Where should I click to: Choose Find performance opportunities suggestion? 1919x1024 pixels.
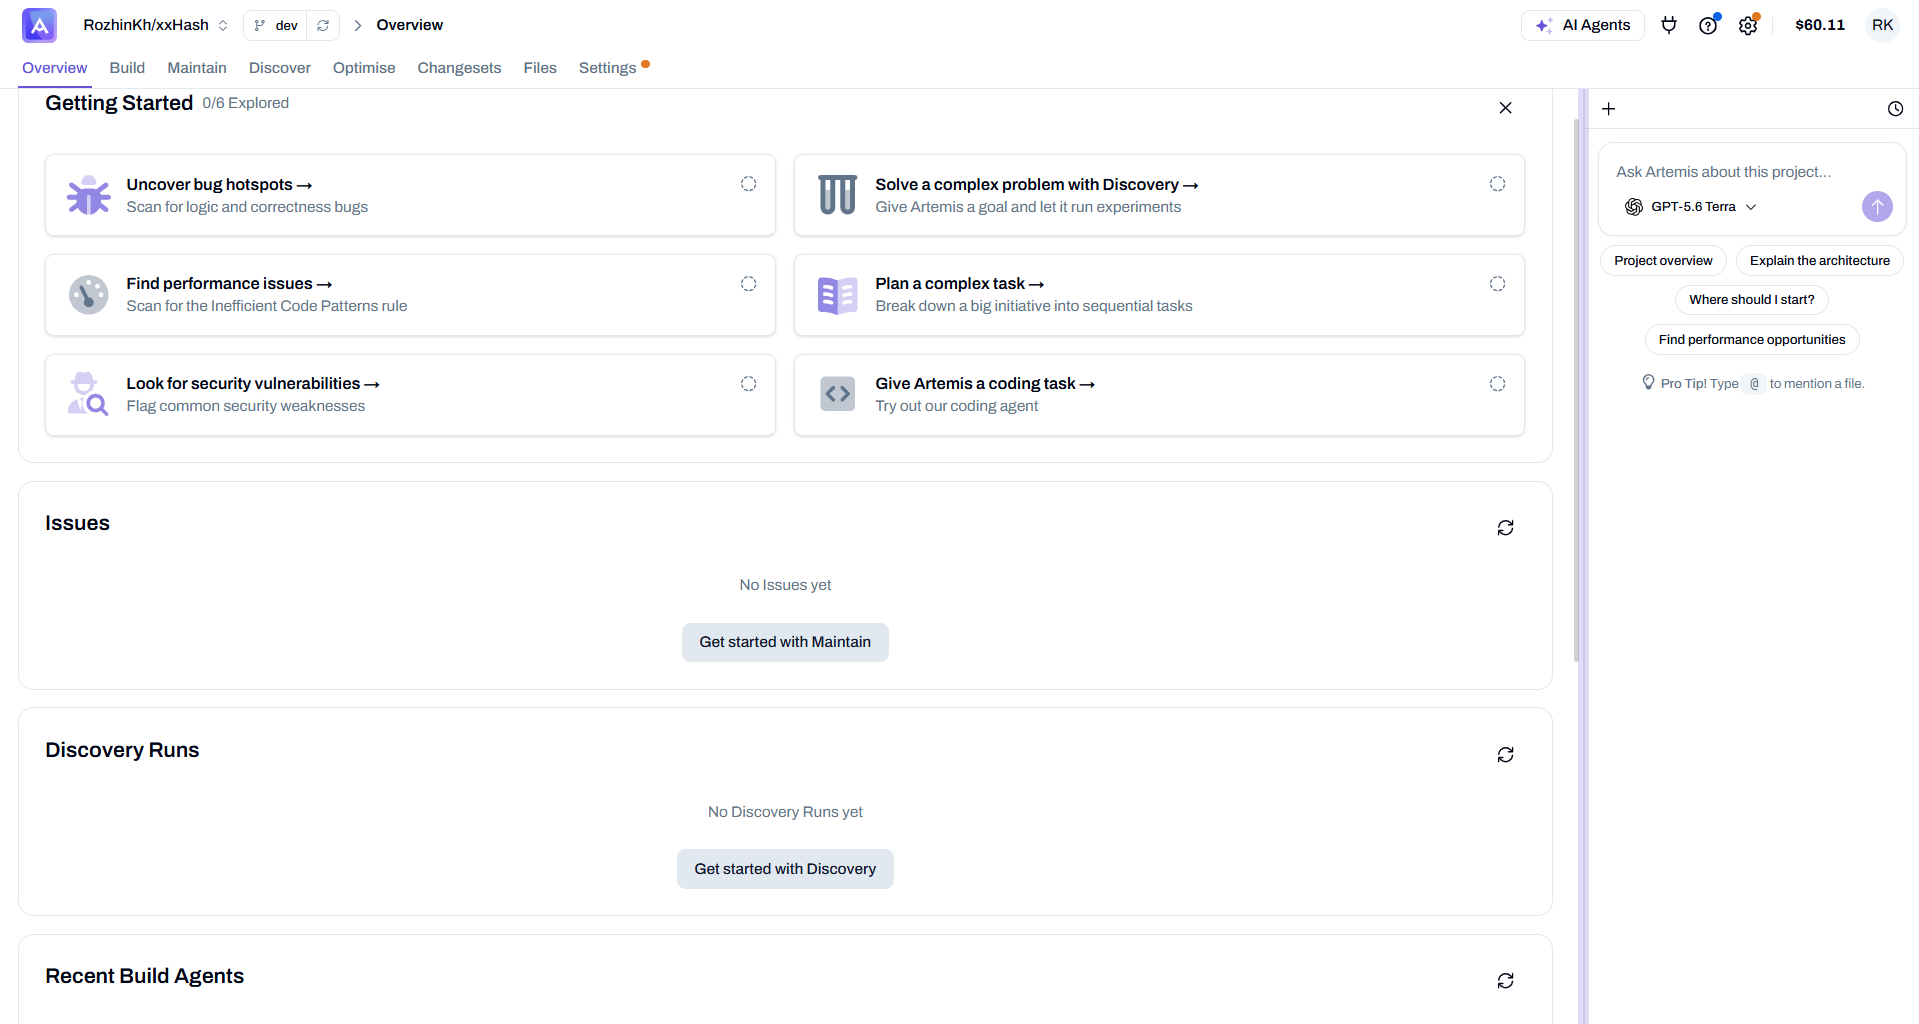pos(1752,340)
